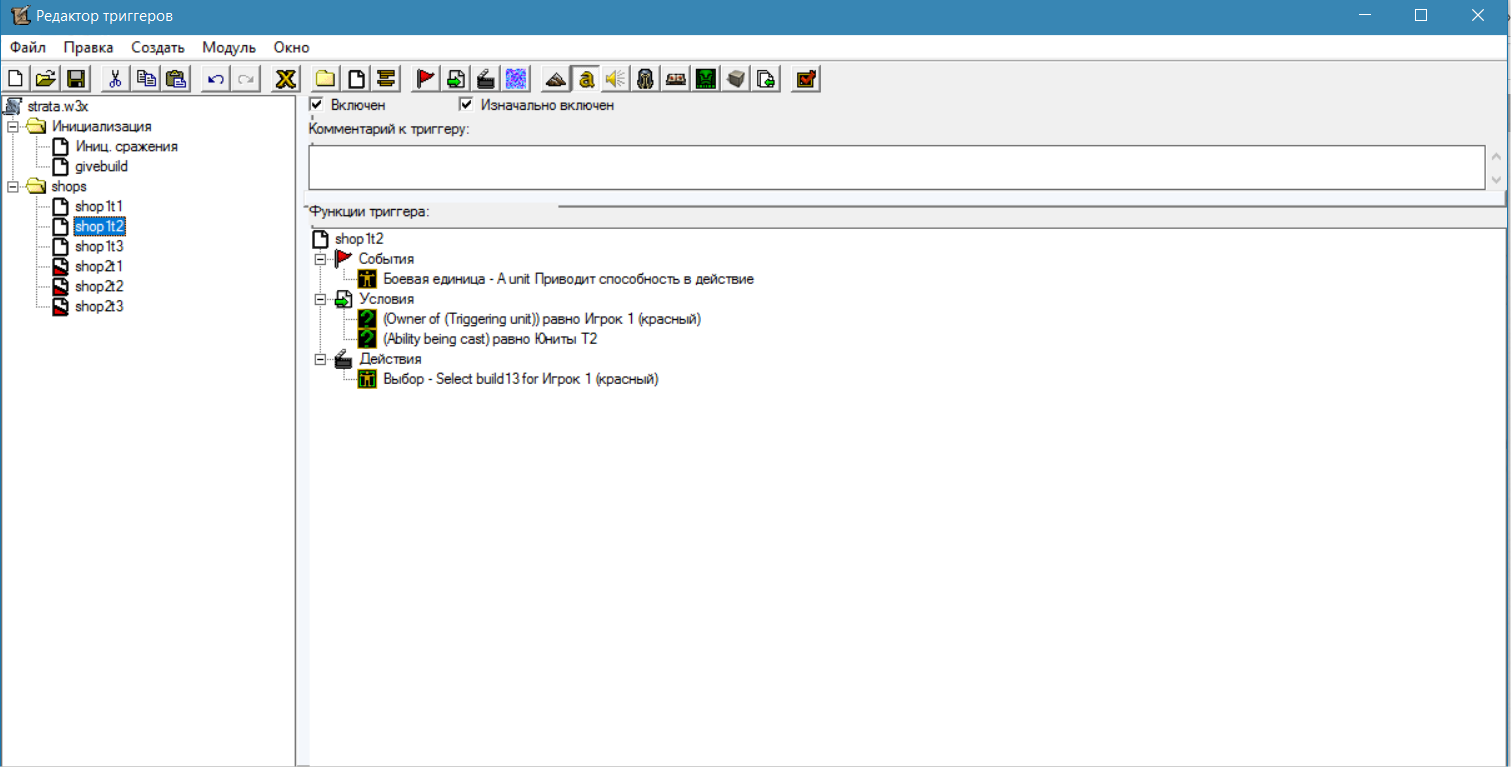Image resolution: width=1511 pixels, height=767 pixels.
Task: Open the Sound Editor speaker icon
Action: pos(616,79)
